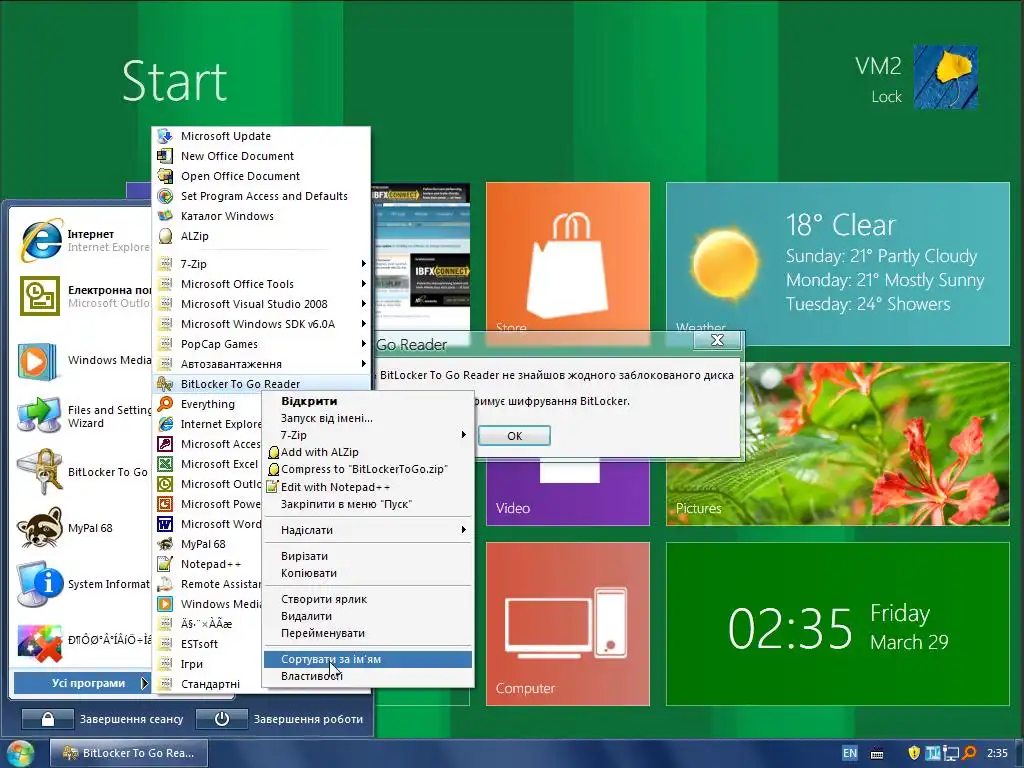This screenshot has width=1024, height=768.
Task: Click the New Office Document icon
Action: 165,156
